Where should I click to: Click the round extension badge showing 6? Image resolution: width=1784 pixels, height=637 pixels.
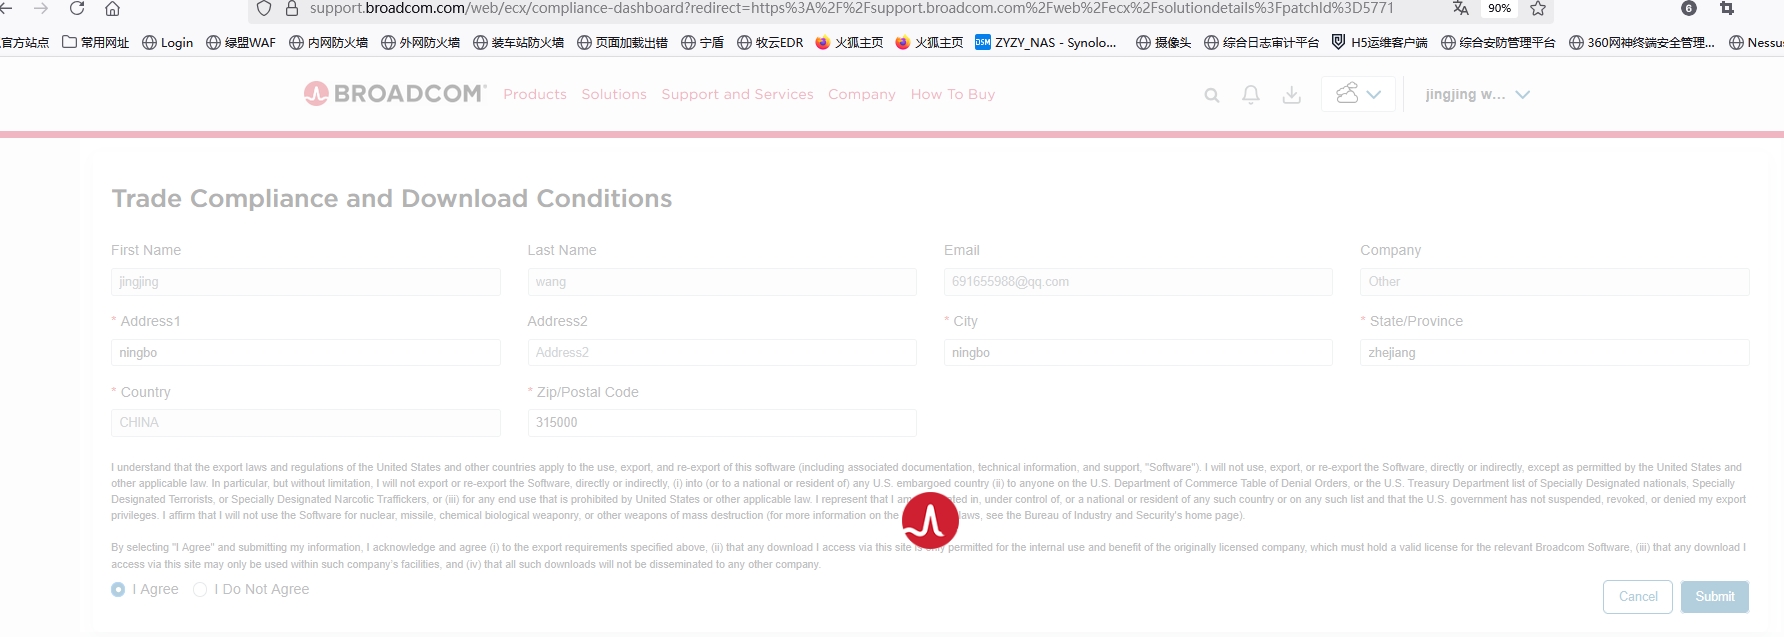[x=1689, y=8]
